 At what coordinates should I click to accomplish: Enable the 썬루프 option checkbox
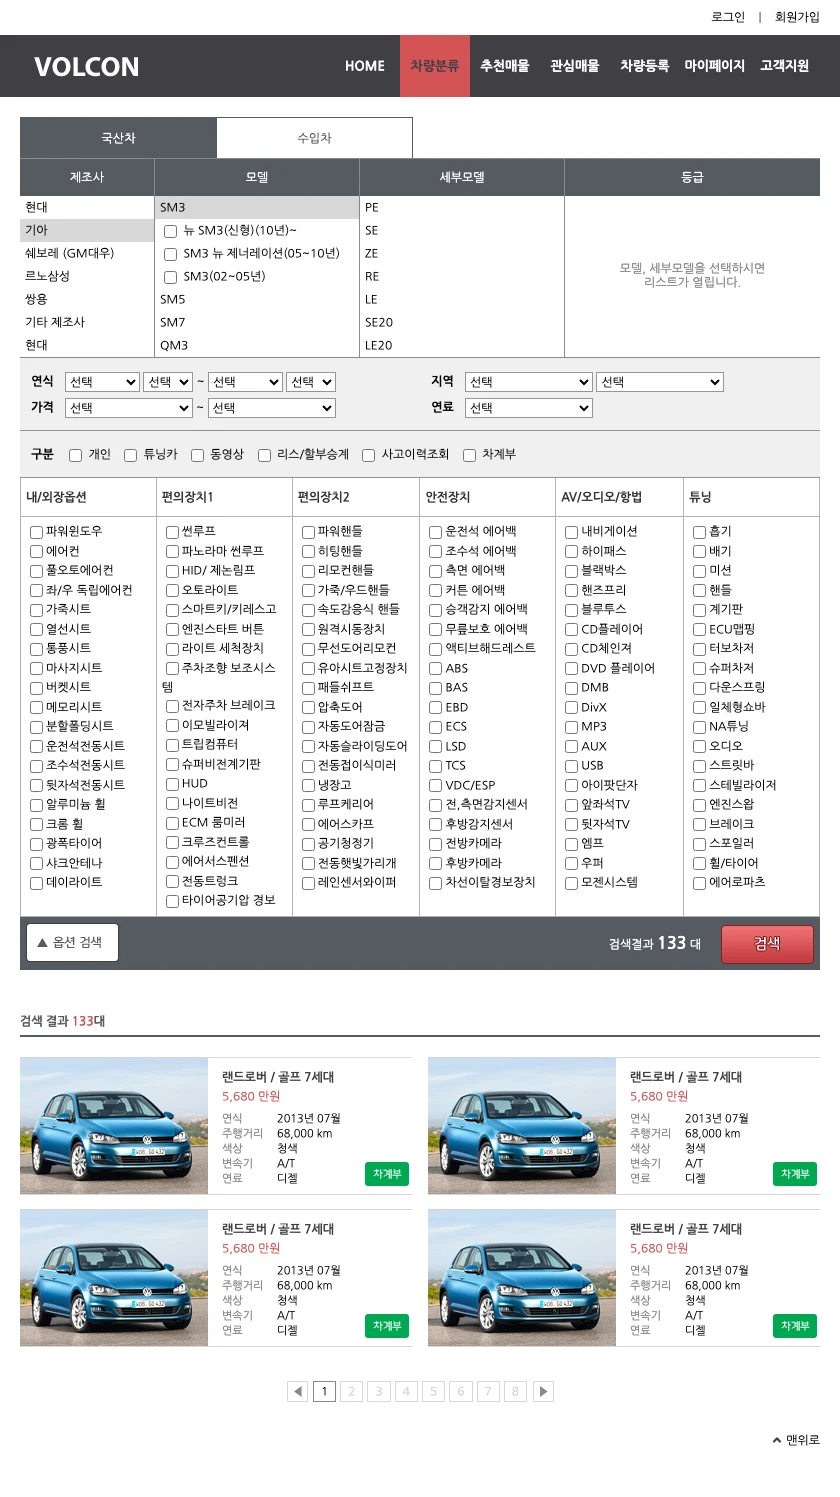pos(172,532)
